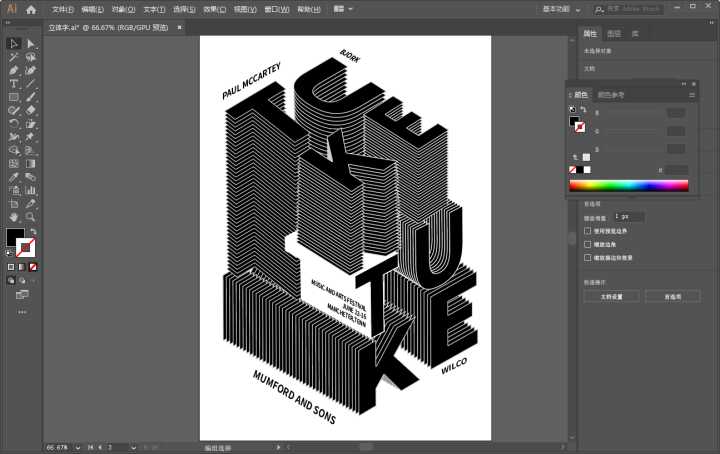Set toolbar color mode to solid Color
720x454 pixels.
[x=11, y=267]
